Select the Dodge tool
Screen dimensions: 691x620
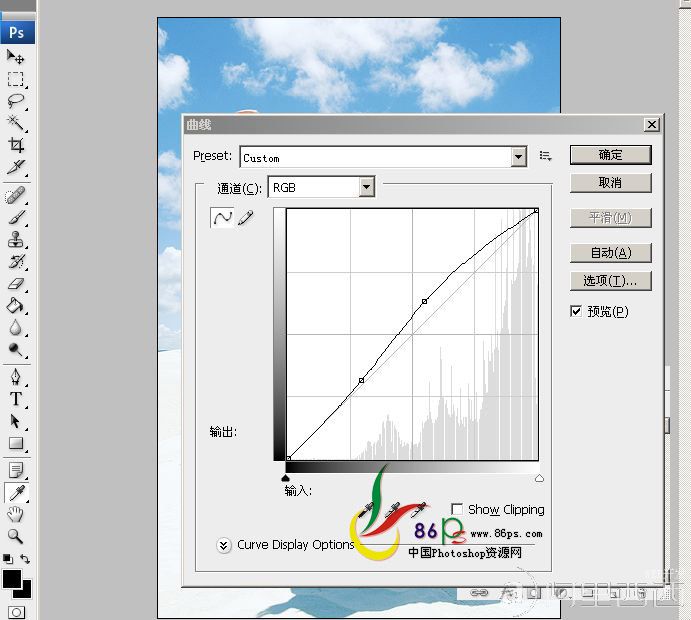(15, 349)
